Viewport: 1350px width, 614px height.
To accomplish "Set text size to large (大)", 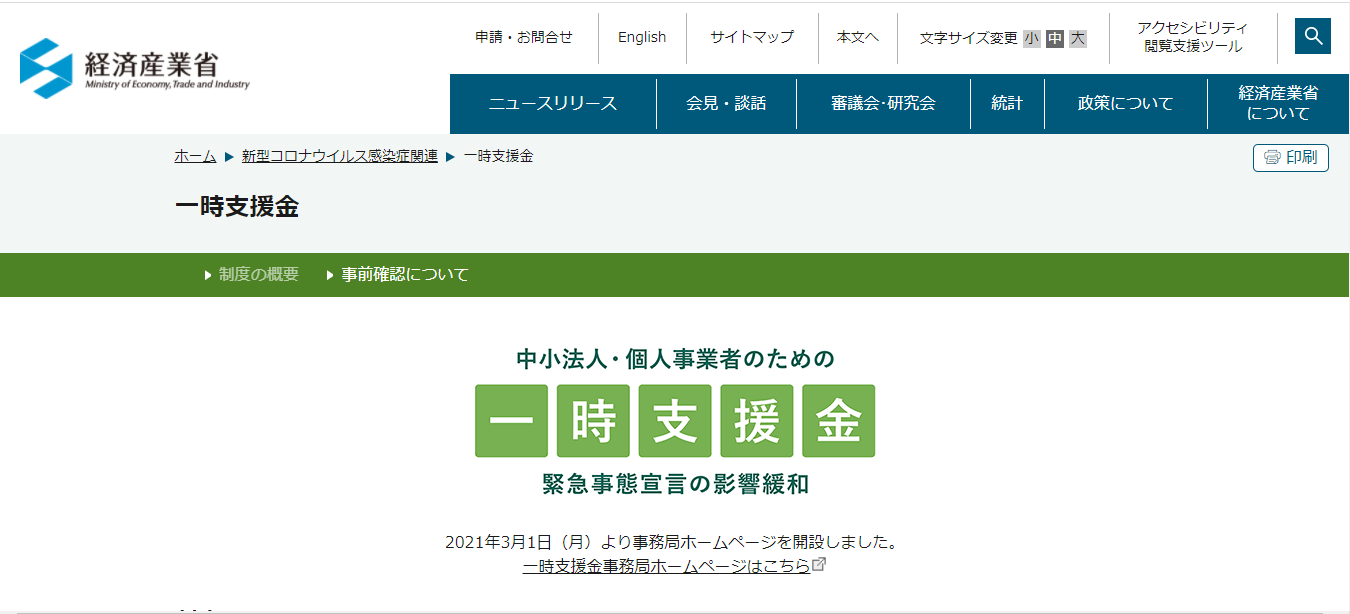I will click(x=1077, y=38).
